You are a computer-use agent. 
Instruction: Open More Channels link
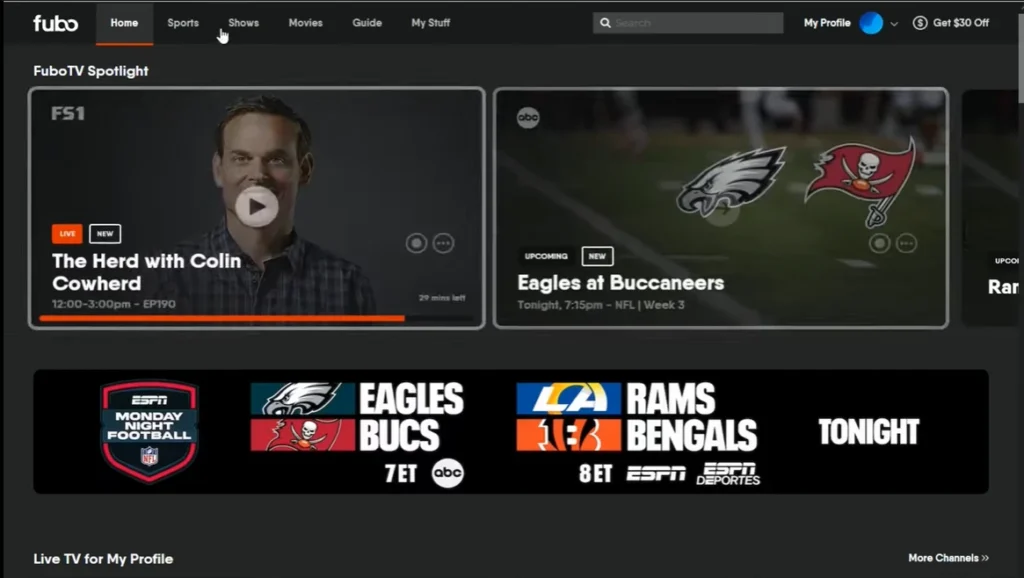pyautogui.click(x=948, y=558)
